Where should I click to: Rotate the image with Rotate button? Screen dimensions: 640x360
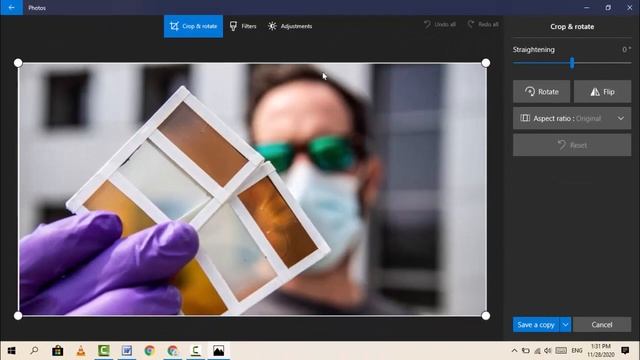point(541,91)
